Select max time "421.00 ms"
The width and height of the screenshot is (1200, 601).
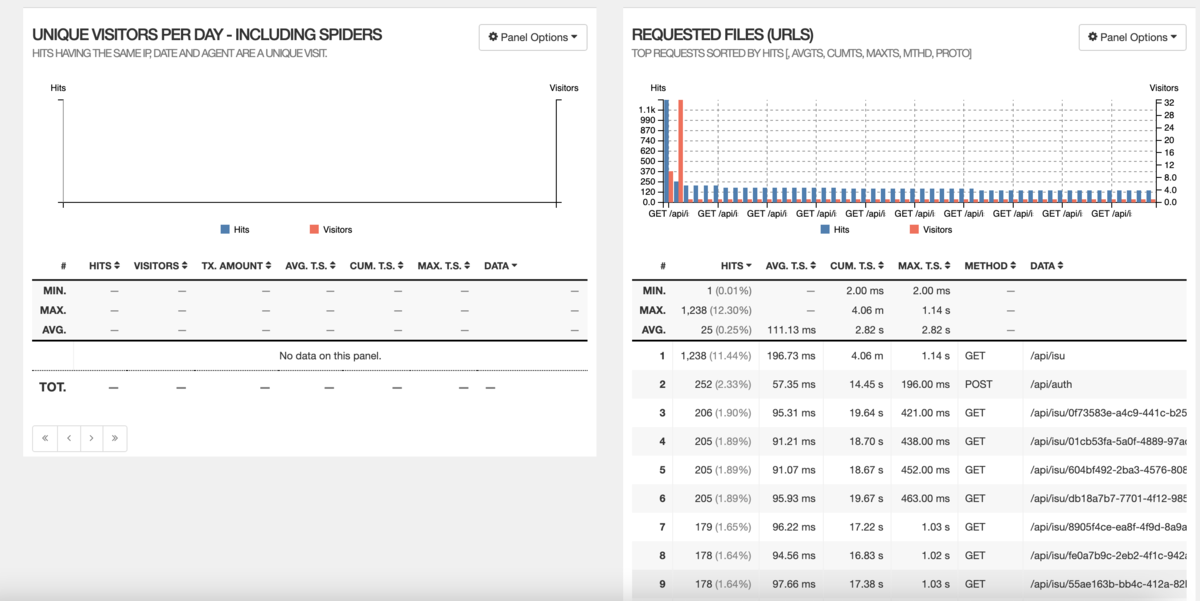(925, 413)
